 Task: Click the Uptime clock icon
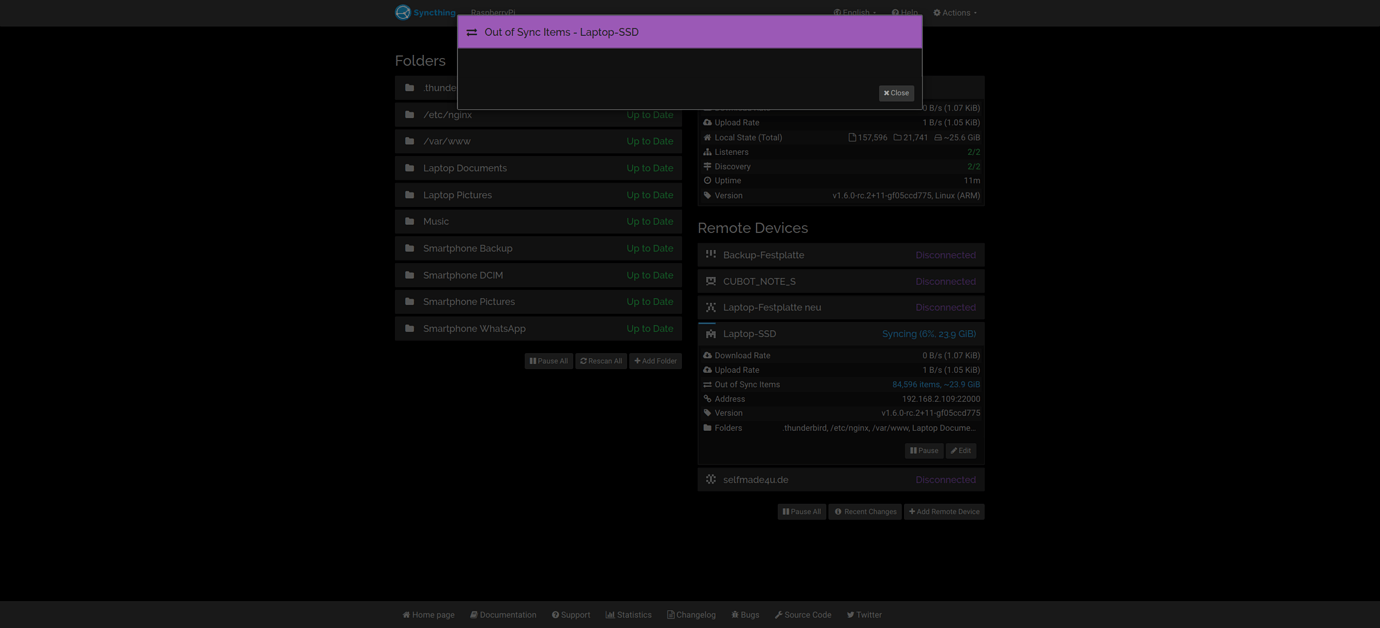point(707,181)
